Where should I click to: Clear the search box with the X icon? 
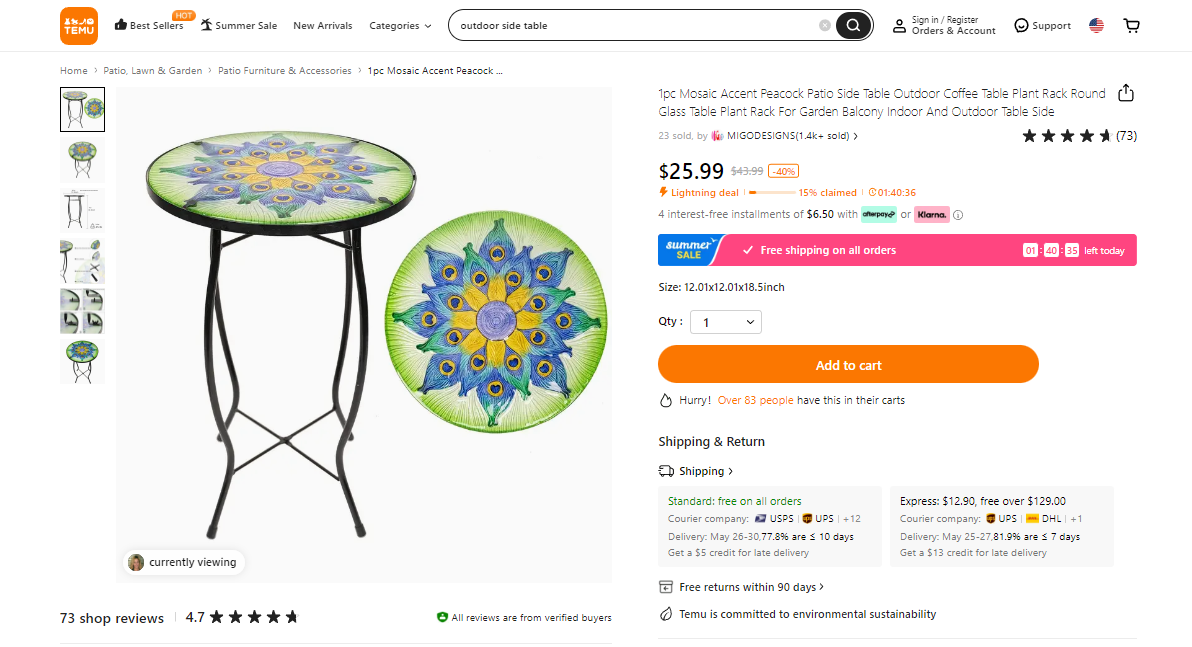tap(824, 25)
